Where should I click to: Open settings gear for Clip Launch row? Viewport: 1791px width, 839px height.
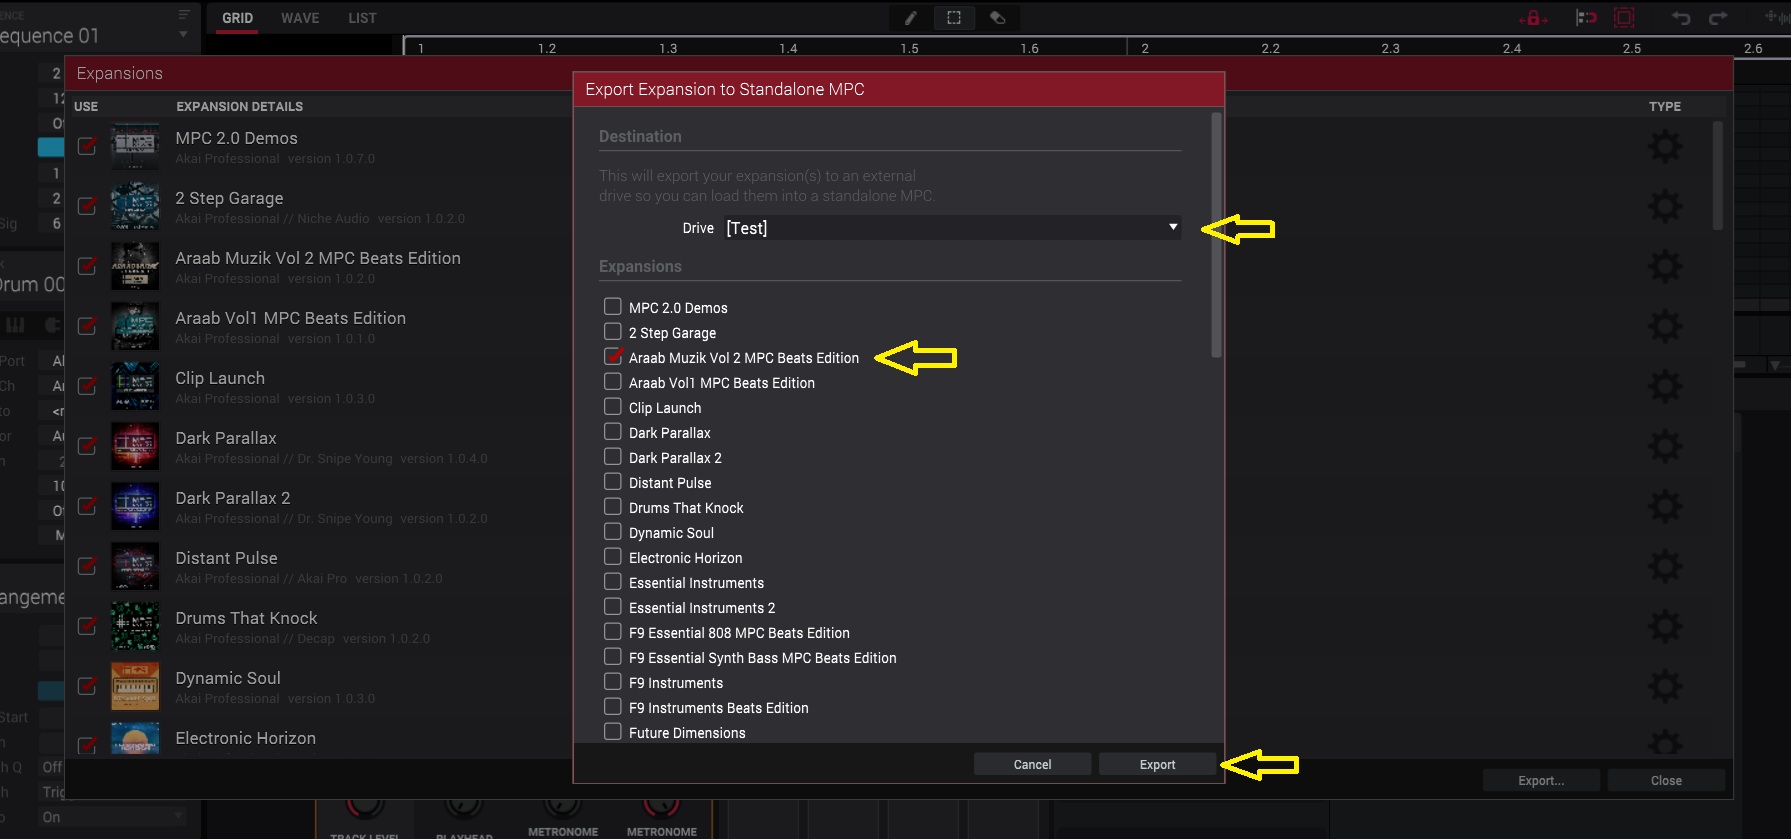pyautogui.click(x=1665, y=387)
